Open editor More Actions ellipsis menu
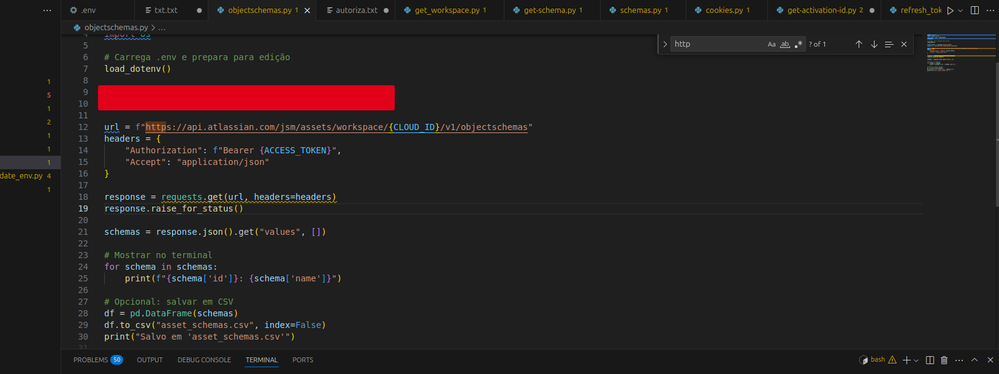Viewport: 999px width, 374px height. (991, 11)
